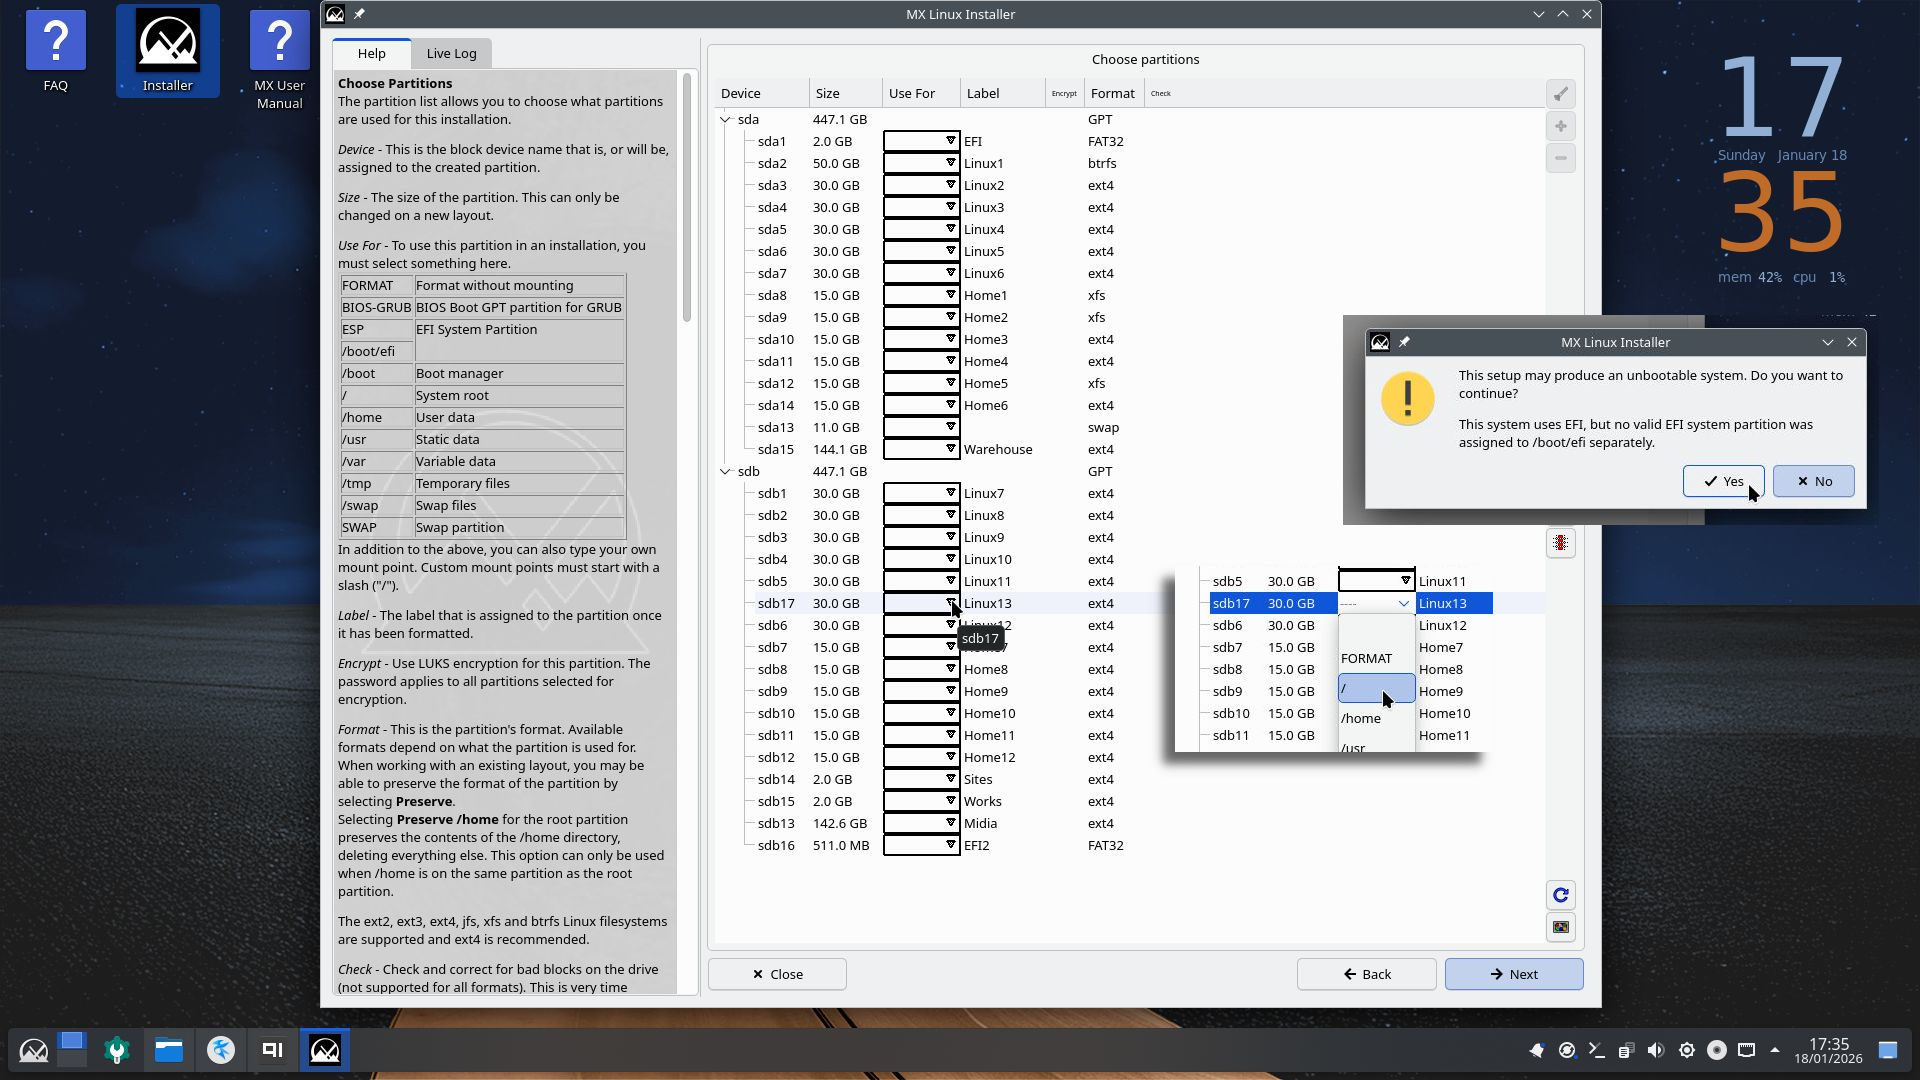This screenshot has width=1920, height=1080.
Task: Click the add partition plus icon
Action: [x=1560, y=126]
